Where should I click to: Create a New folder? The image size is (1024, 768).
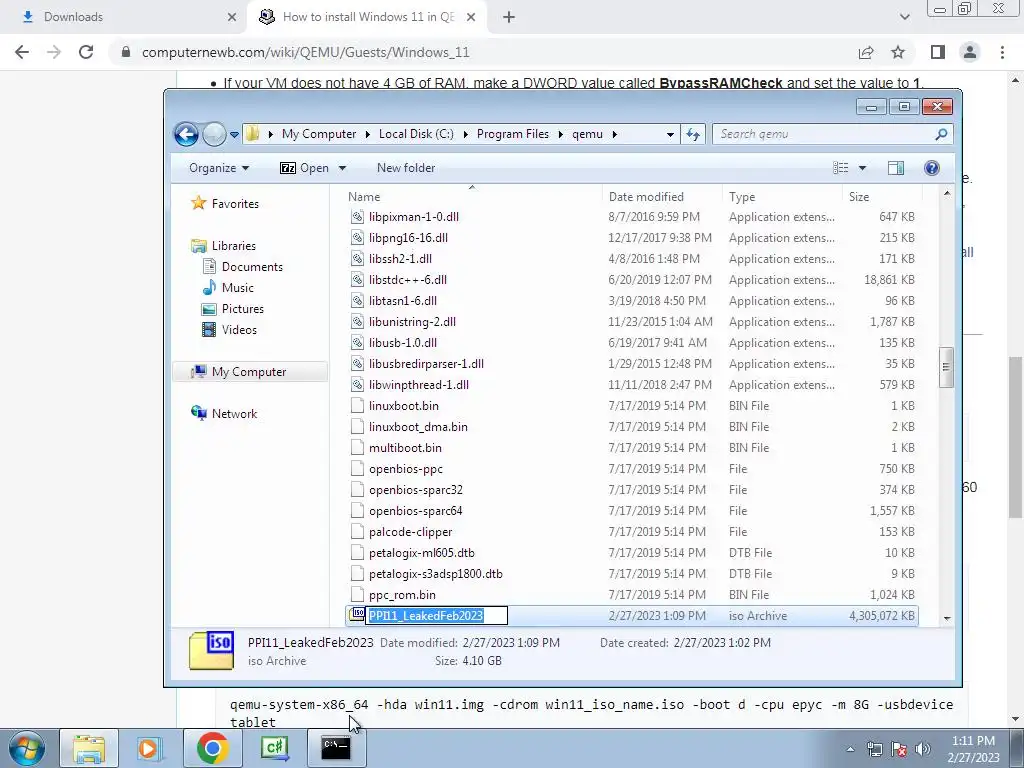[406, 168]
